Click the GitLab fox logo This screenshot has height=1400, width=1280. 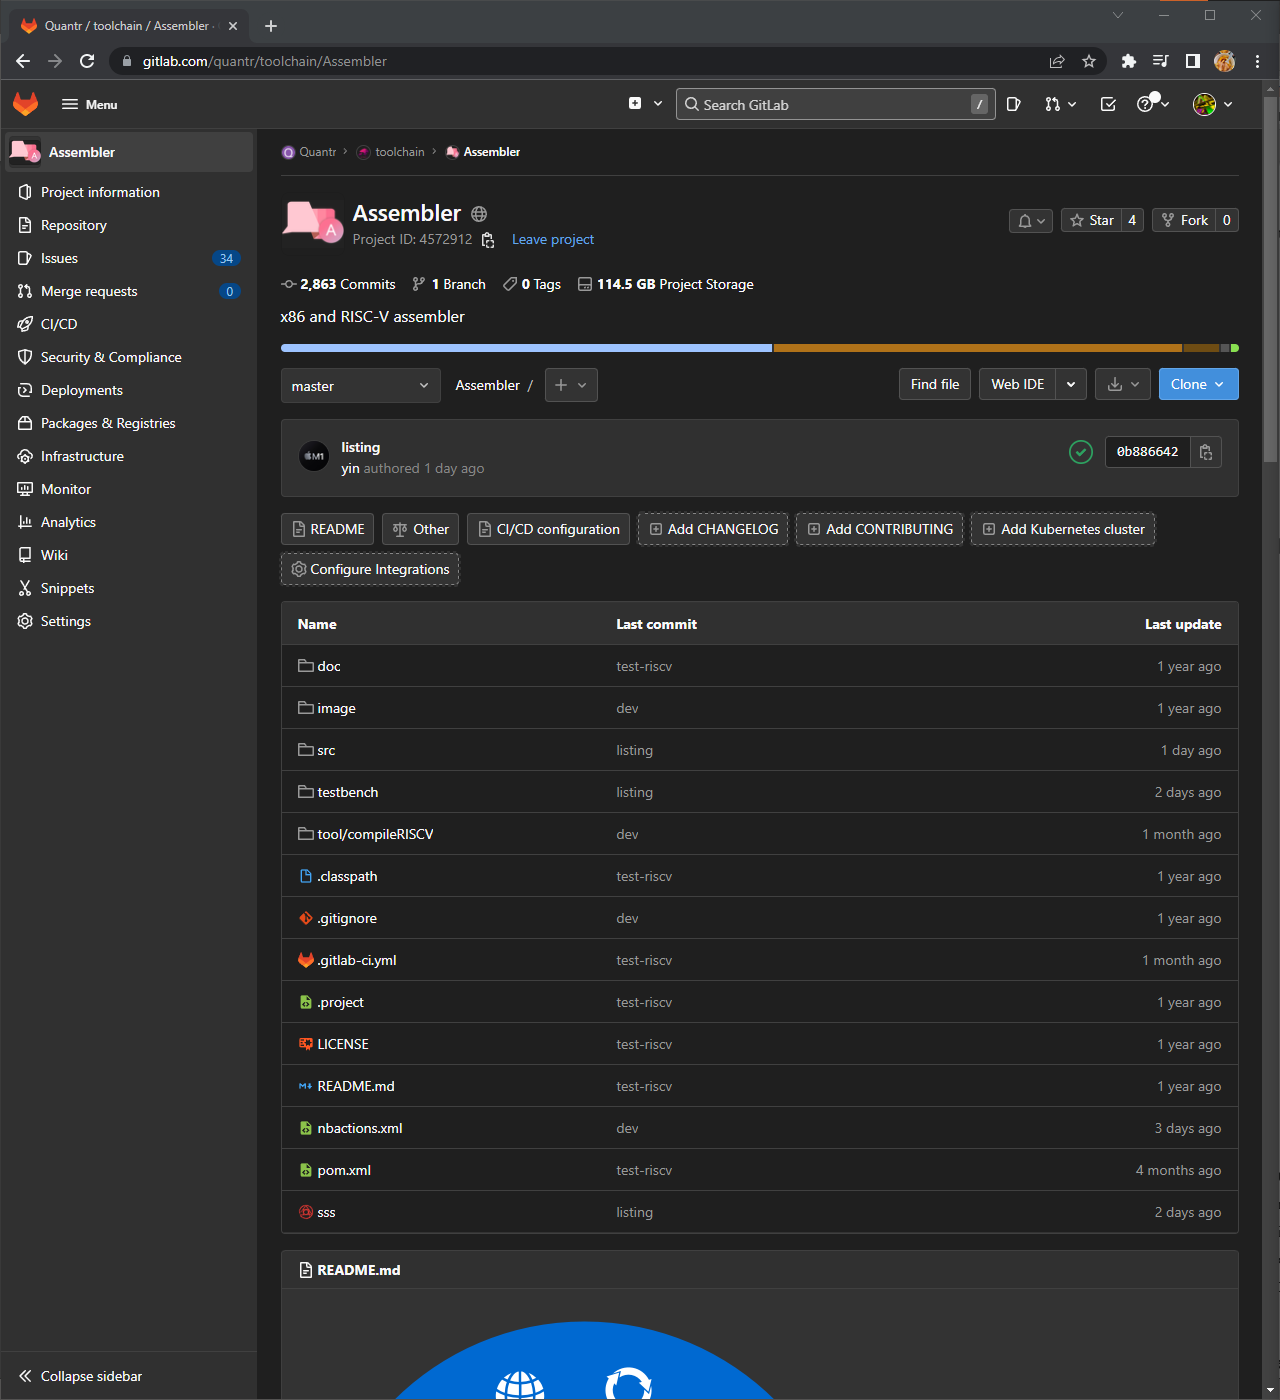click(26, 104)
